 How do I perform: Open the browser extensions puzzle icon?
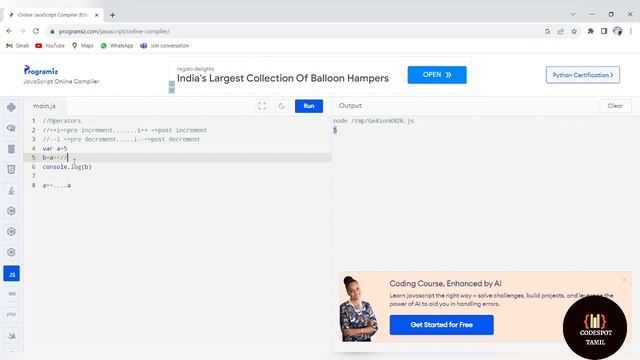pos(590,31)
